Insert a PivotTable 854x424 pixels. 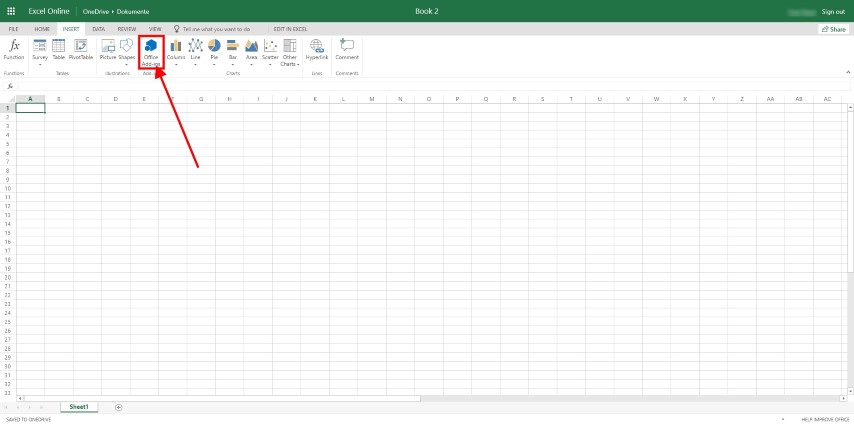[81, 50]
